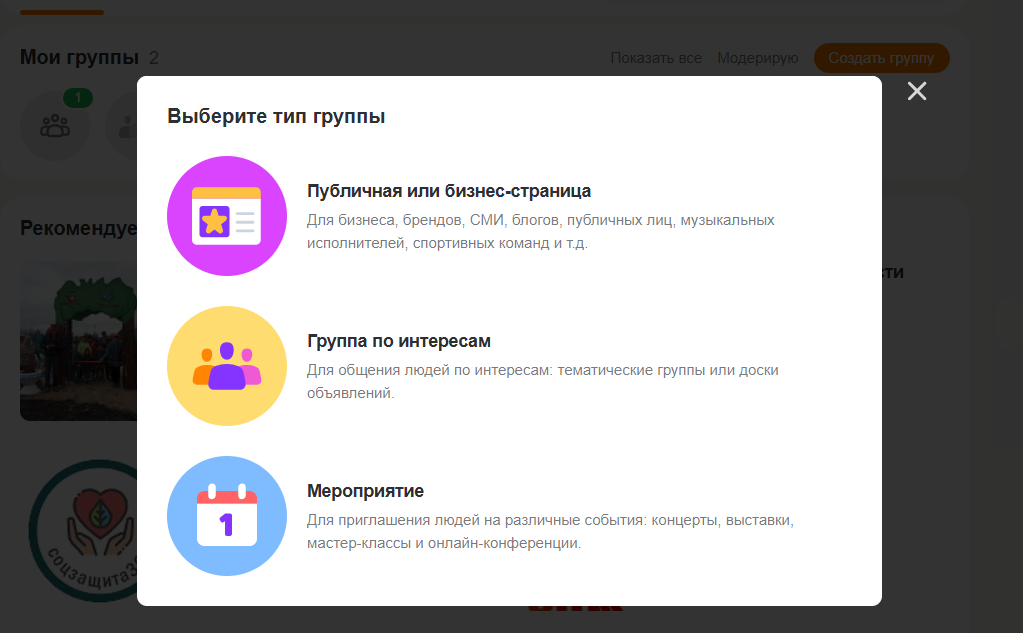This screenshot has height=633, width=1023.
Task: Click the 'Выберите тип группы' dialog title
Action: coord(276,116)
